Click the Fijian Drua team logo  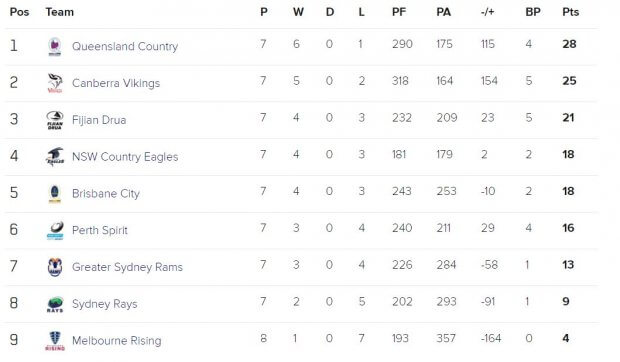pyautogui.click(x=55, y=120)
